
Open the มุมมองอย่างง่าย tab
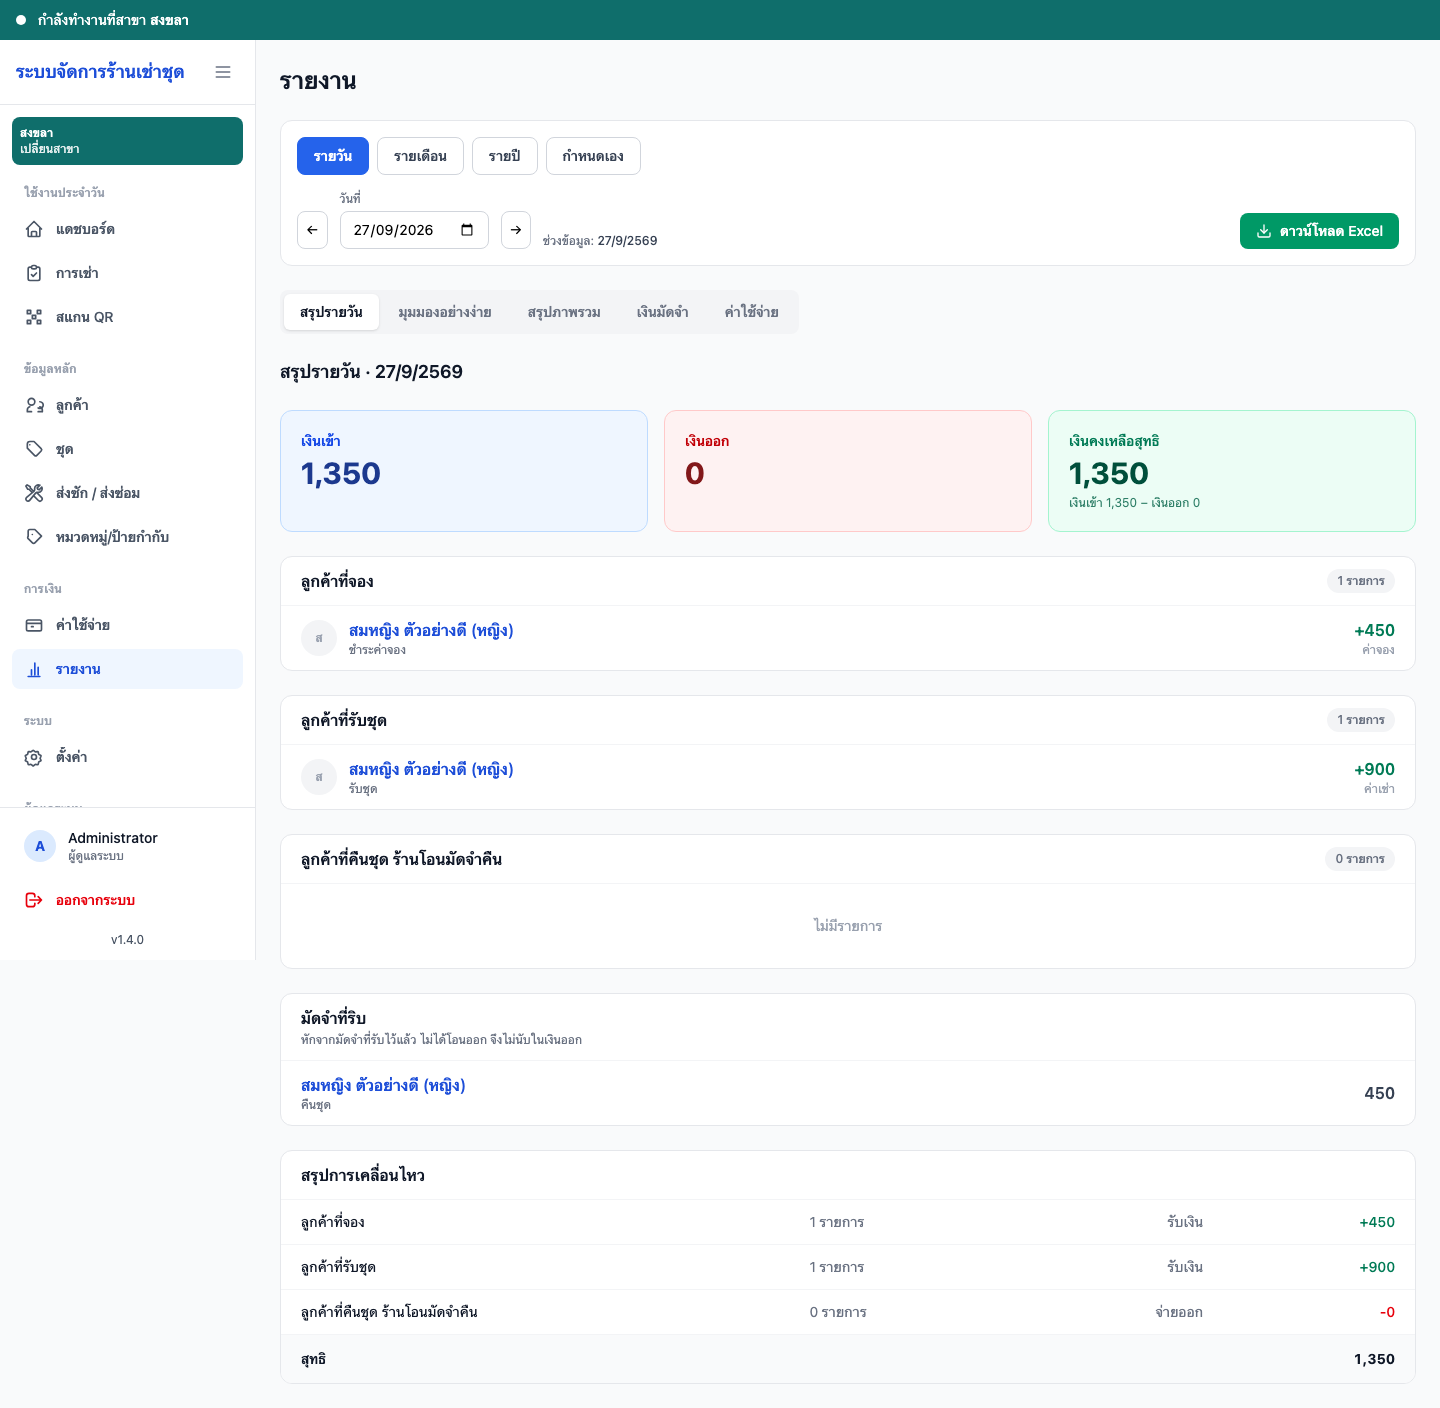click(445, 312)
